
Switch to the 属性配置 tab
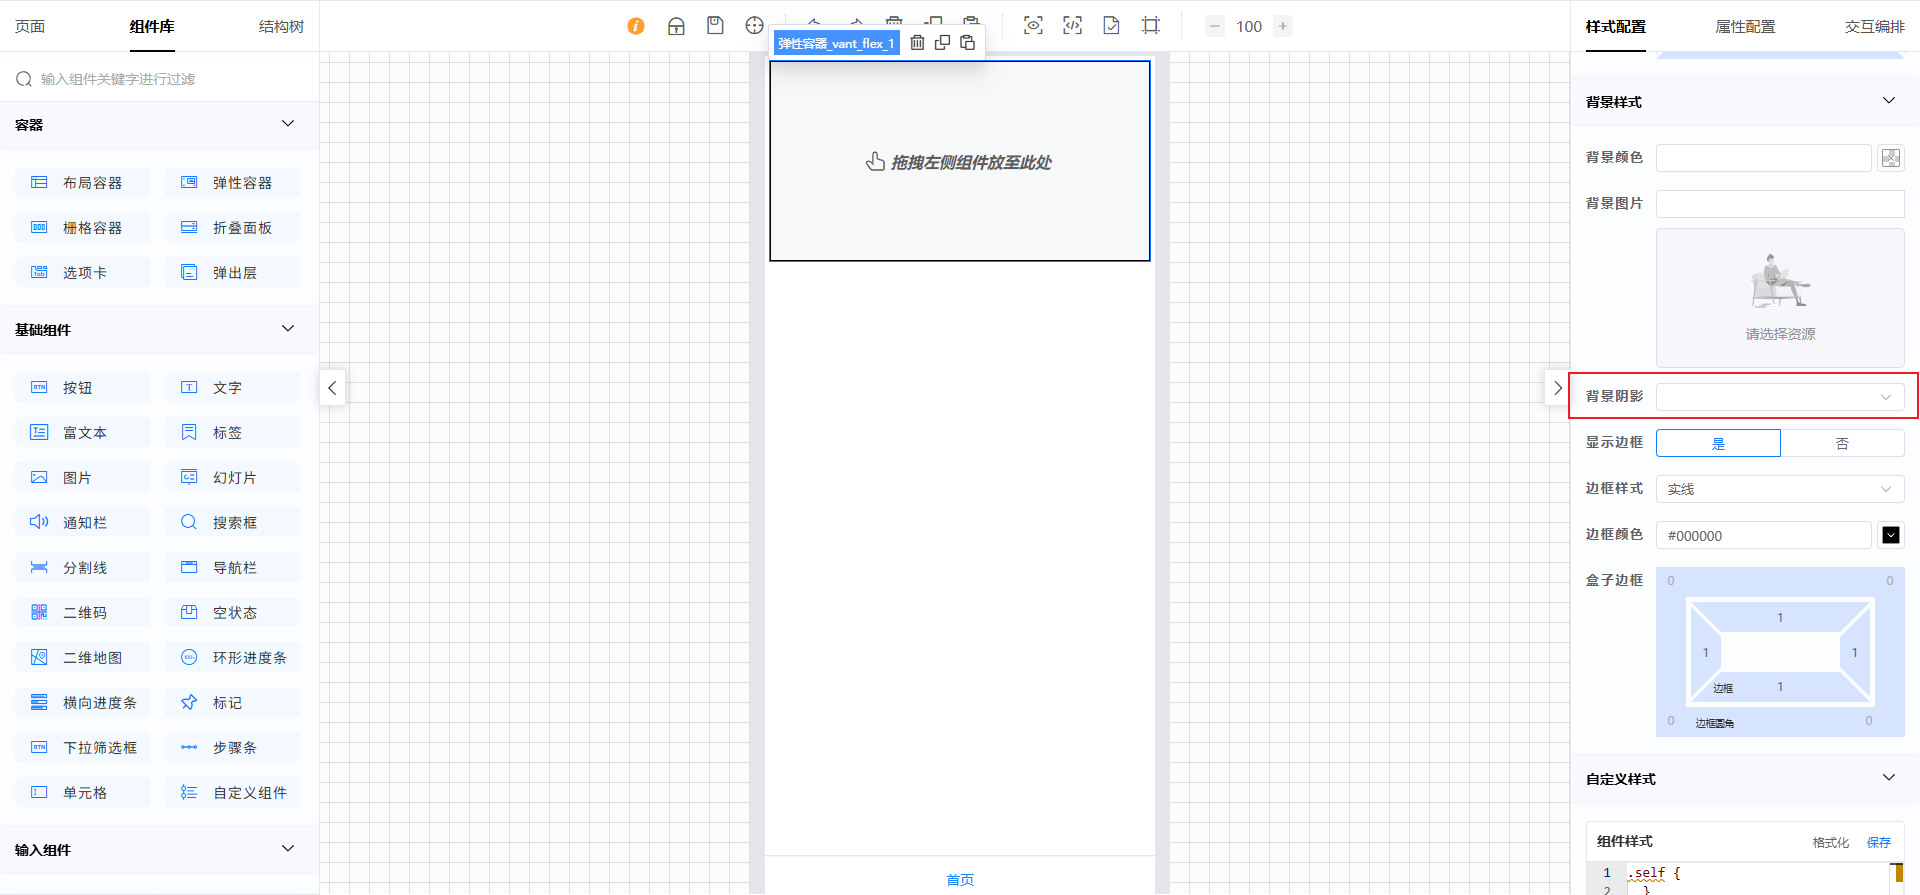1745,27
